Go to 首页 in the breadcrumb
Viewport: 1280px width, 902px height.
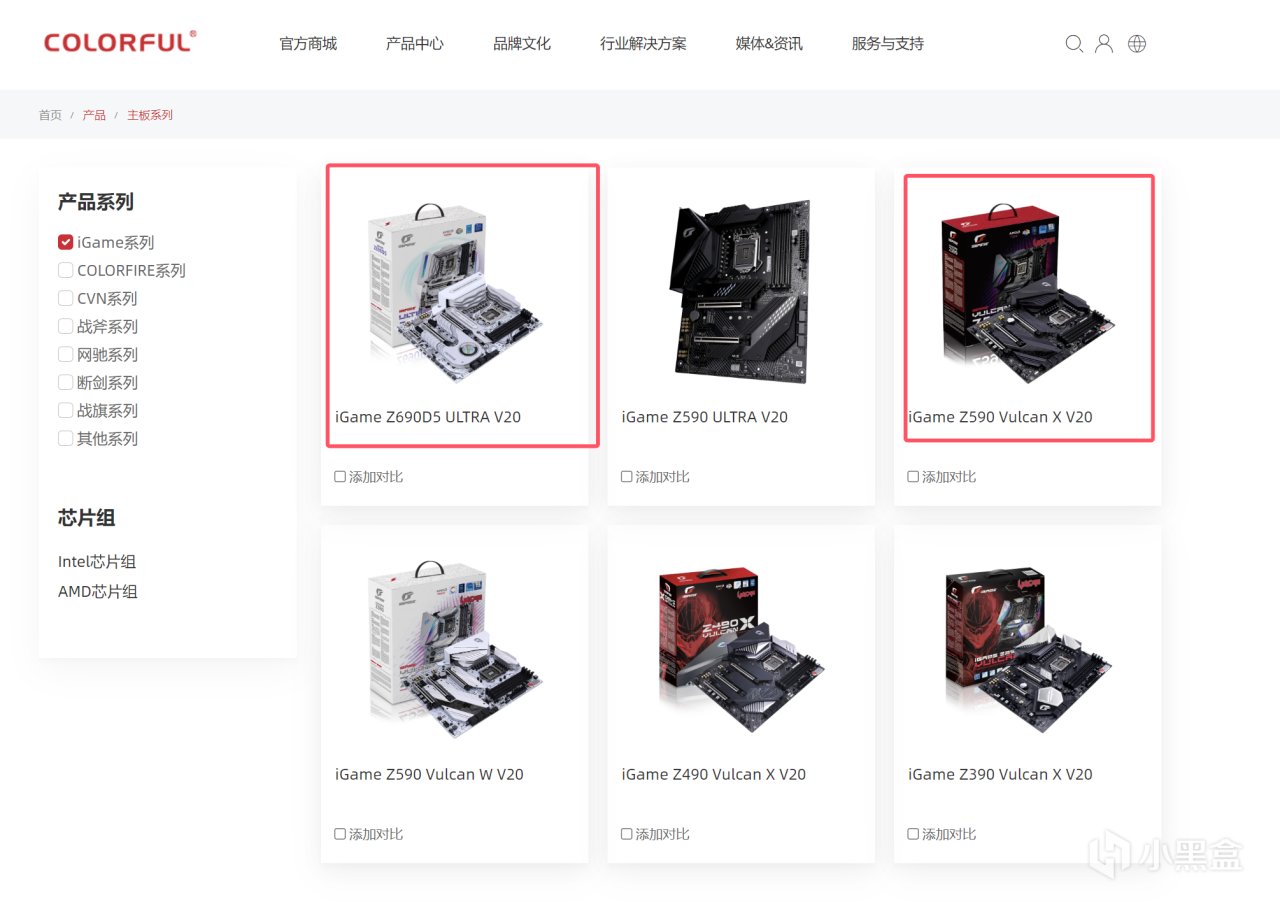pos(50,115)
